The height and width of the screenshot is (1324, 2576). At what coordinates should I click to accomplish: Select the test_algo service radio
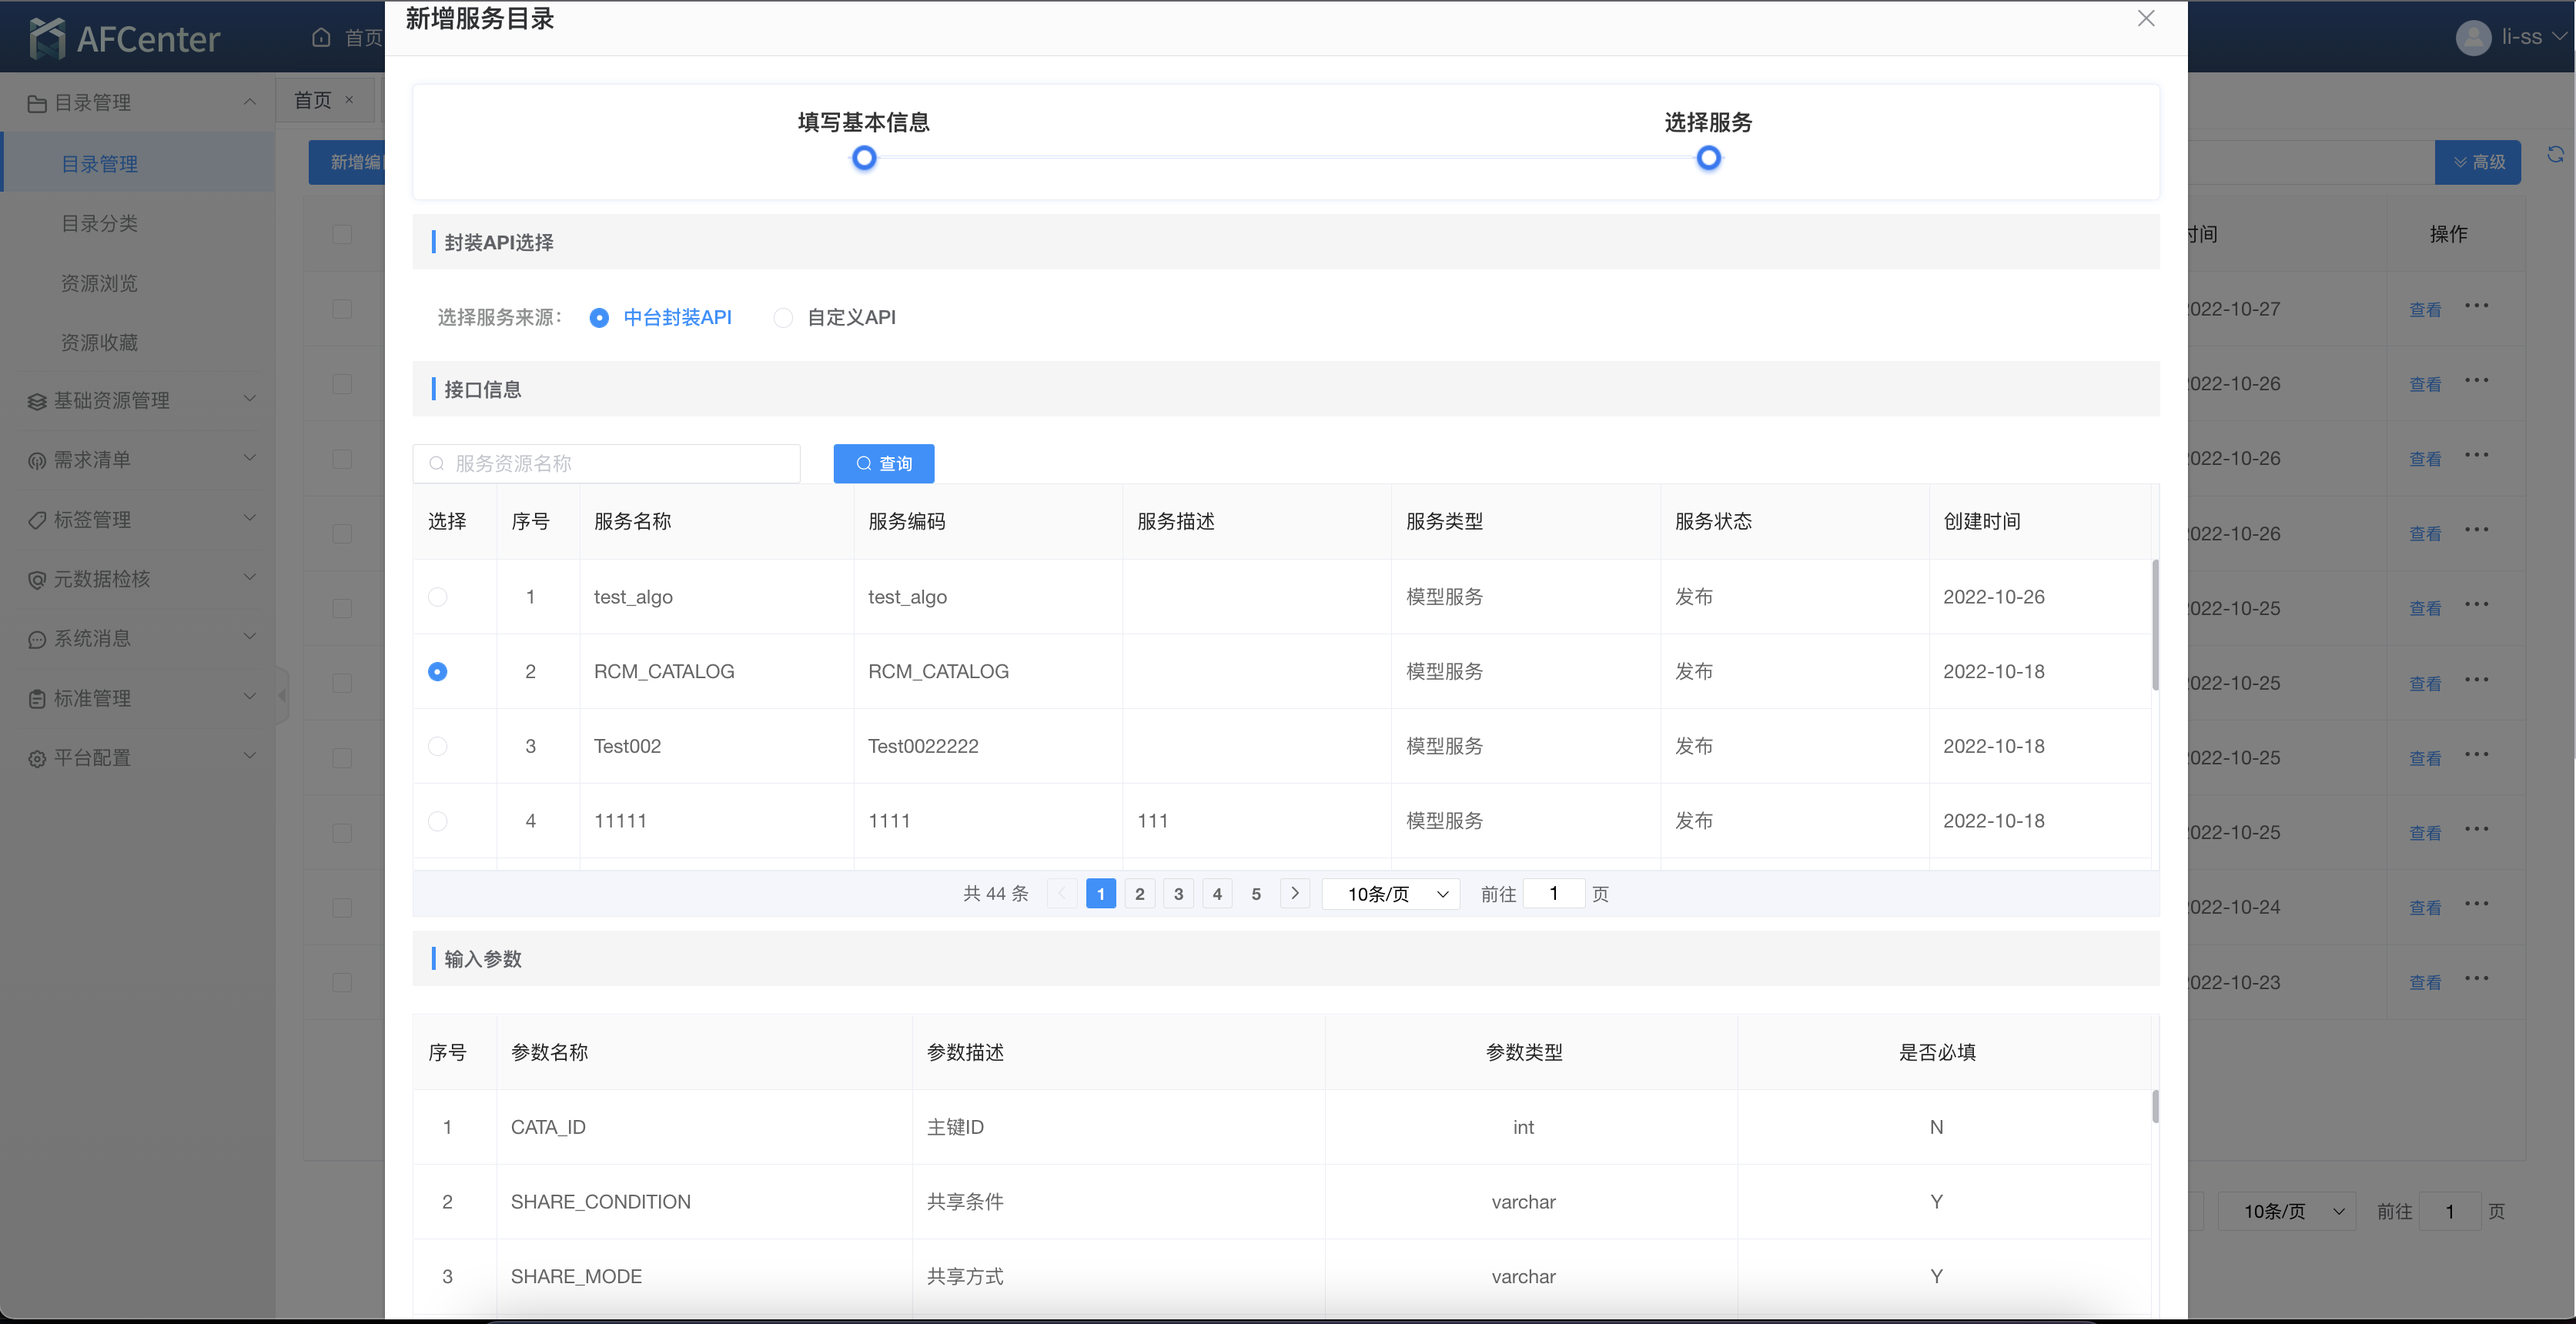(x=437, y=597)
